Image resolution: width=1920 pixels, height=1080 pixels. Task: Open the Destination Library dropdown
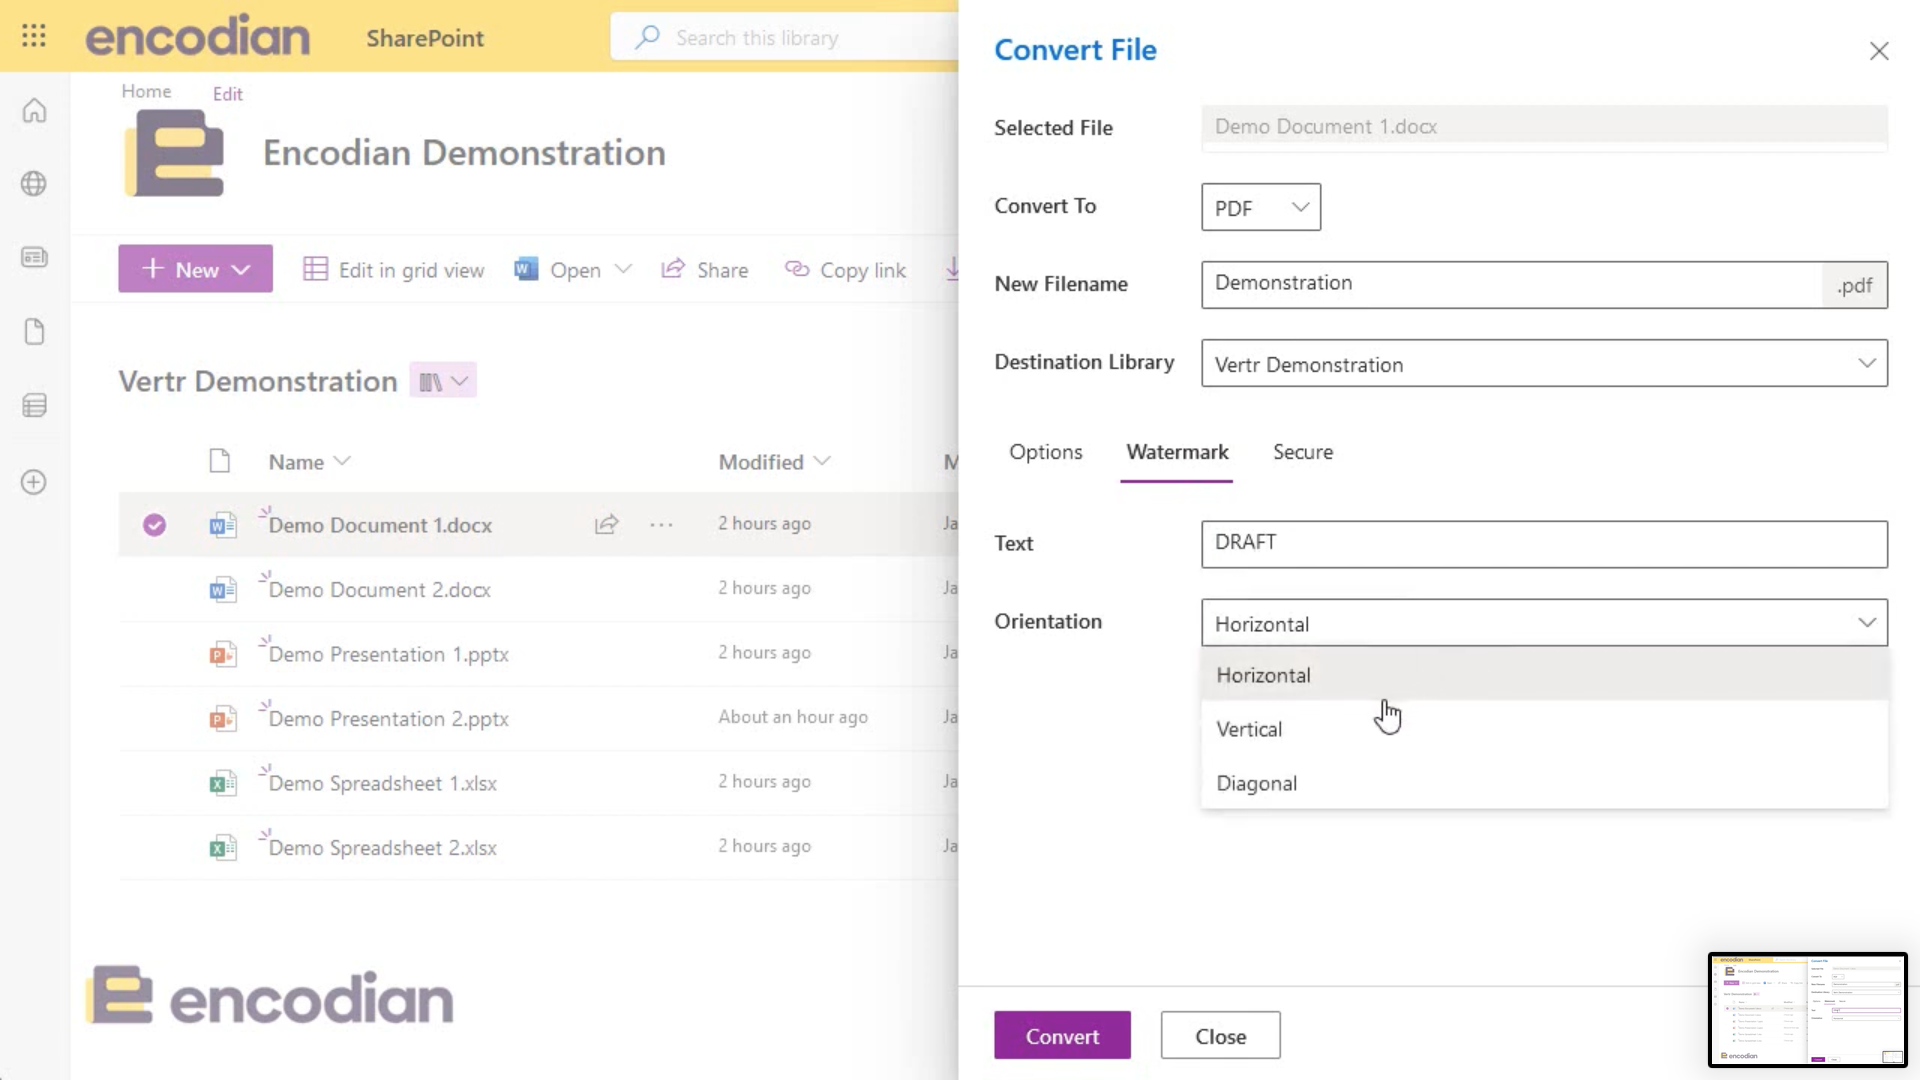tap(1544, 363)
